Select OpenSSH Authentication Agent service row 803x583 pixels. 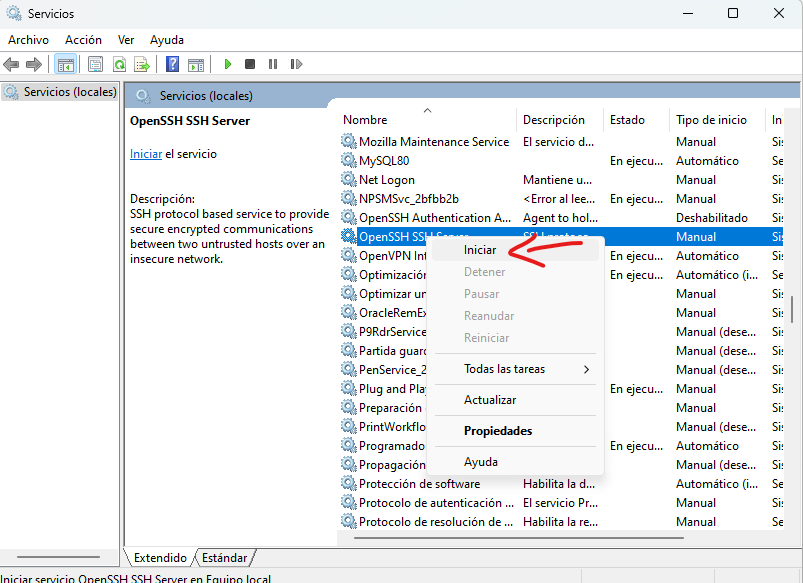tap(562, 217)
